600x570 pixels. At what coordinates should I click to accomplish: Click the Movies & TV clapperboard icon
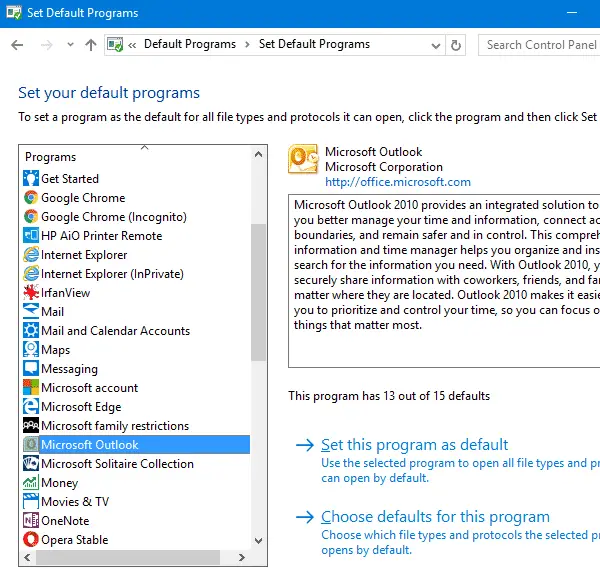31,502
